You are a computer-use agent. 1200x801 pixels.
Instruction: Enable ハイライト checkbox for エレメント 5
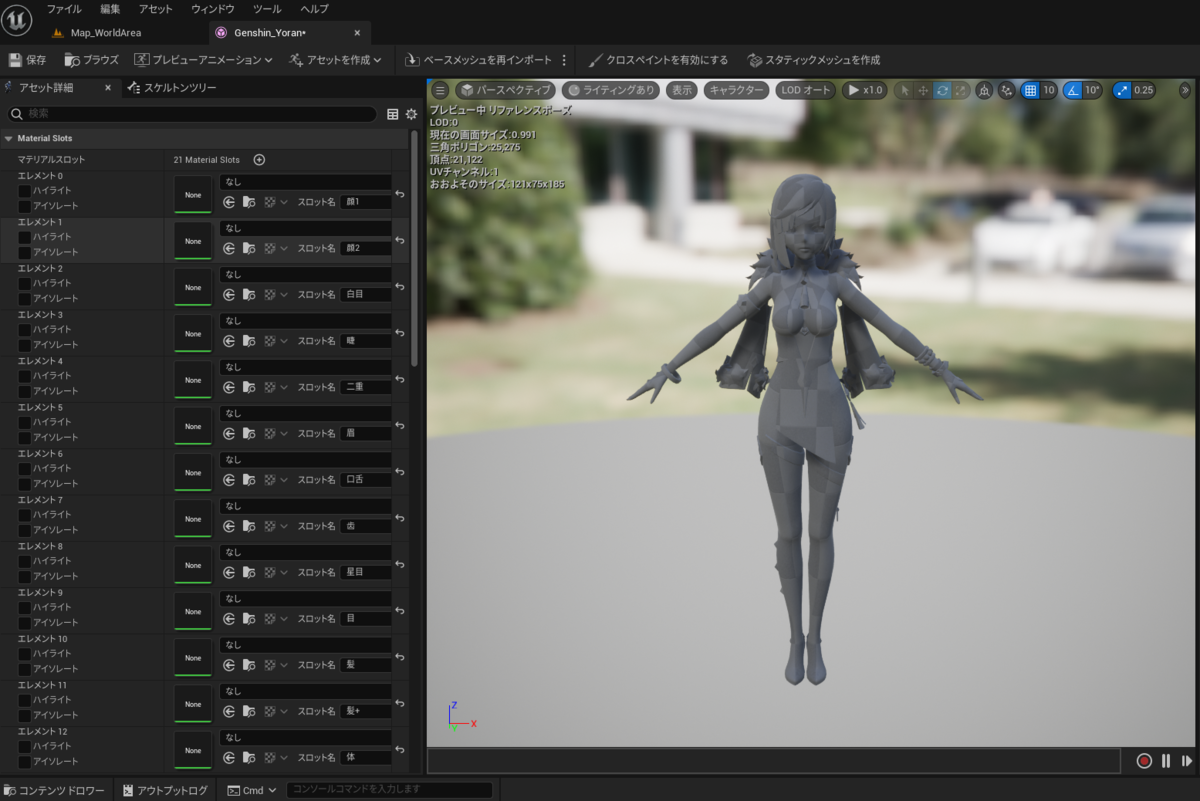pos(24,422)
